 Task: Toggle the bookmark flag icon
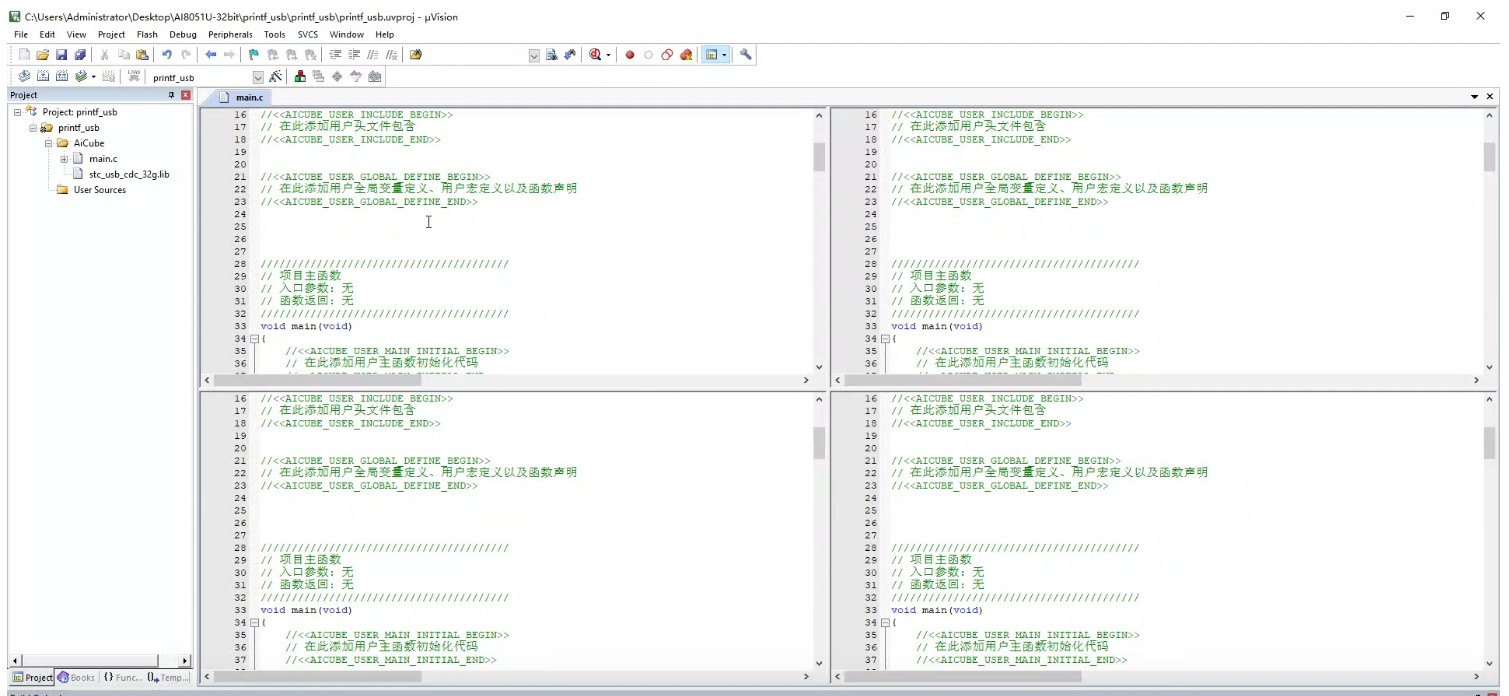click(254, 55)
